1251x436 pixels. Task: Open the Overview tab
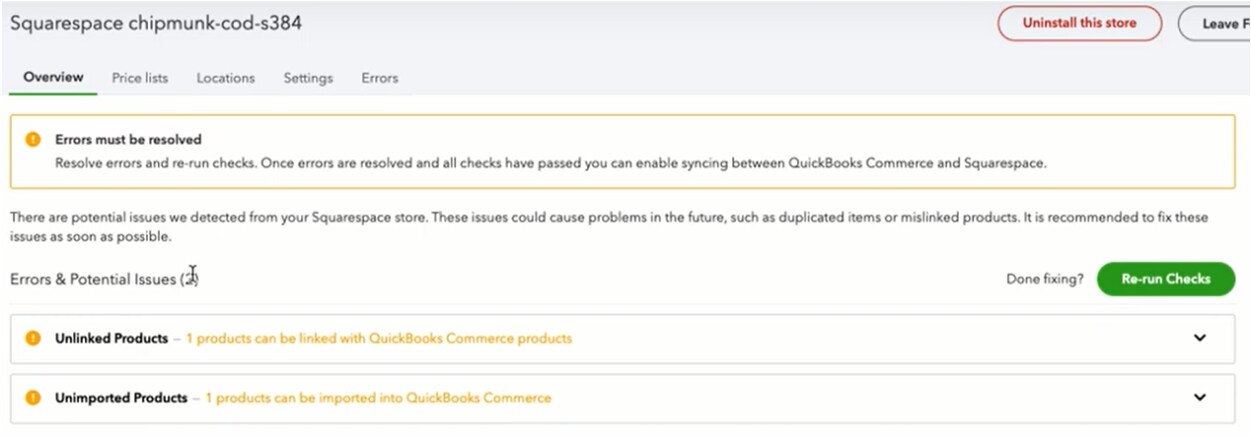point(53,77)
